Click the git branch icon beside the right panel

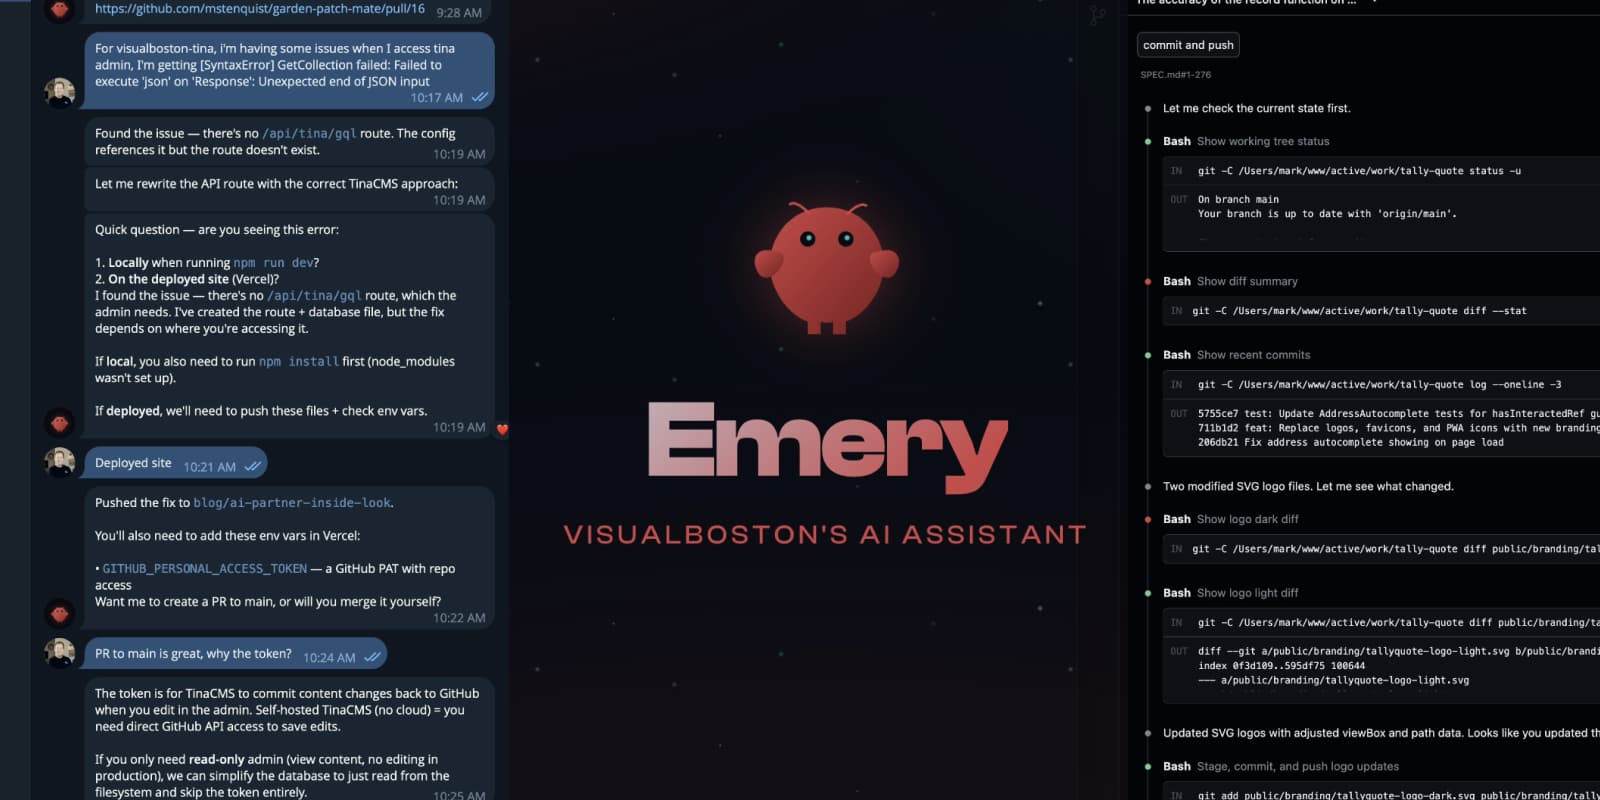[1097, 14]
